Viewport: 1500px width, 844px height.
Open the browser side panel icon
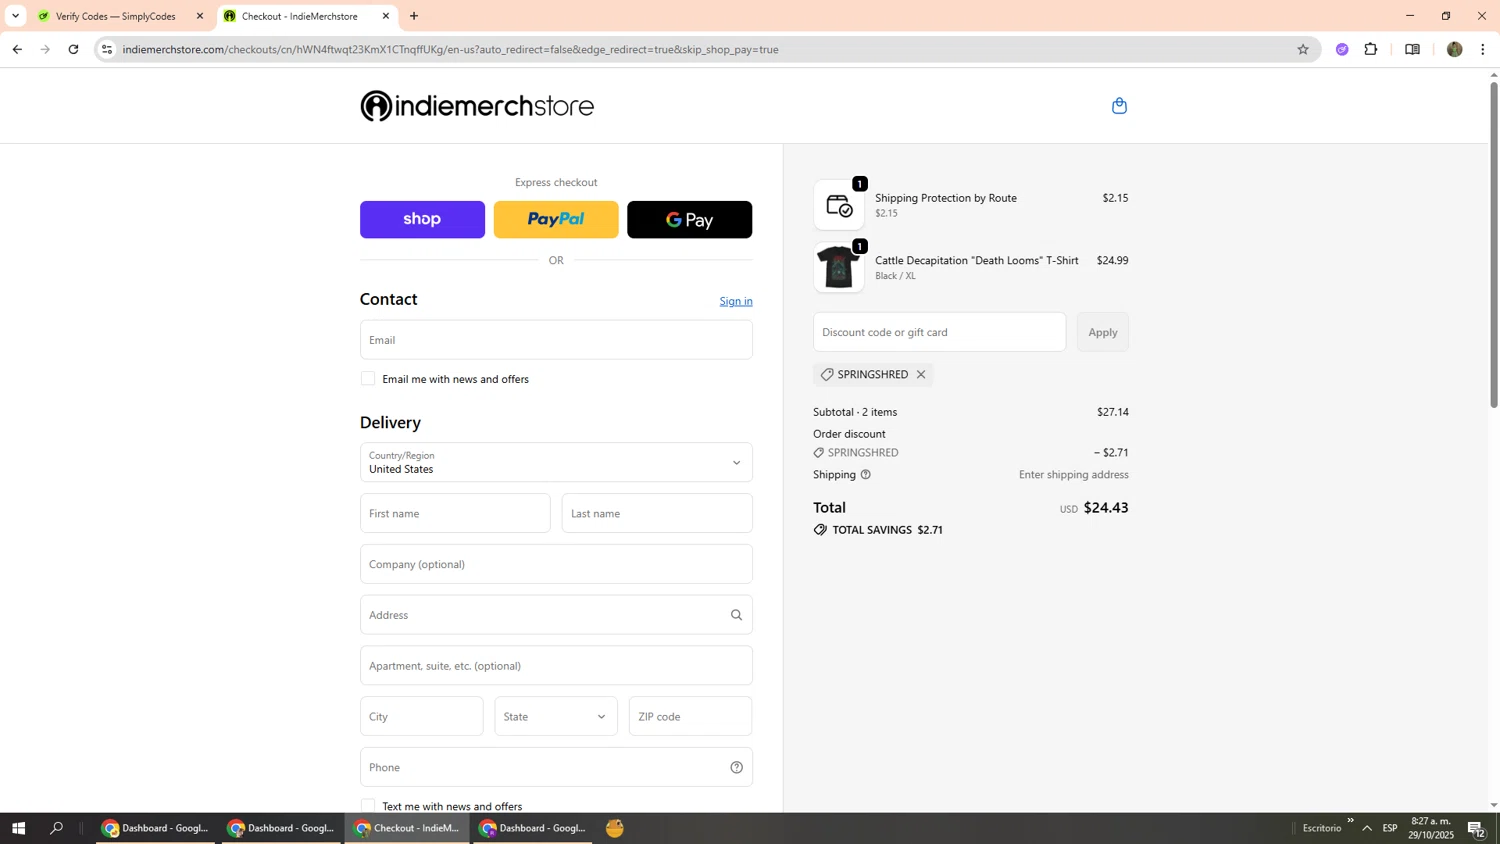click(1412, 49)
